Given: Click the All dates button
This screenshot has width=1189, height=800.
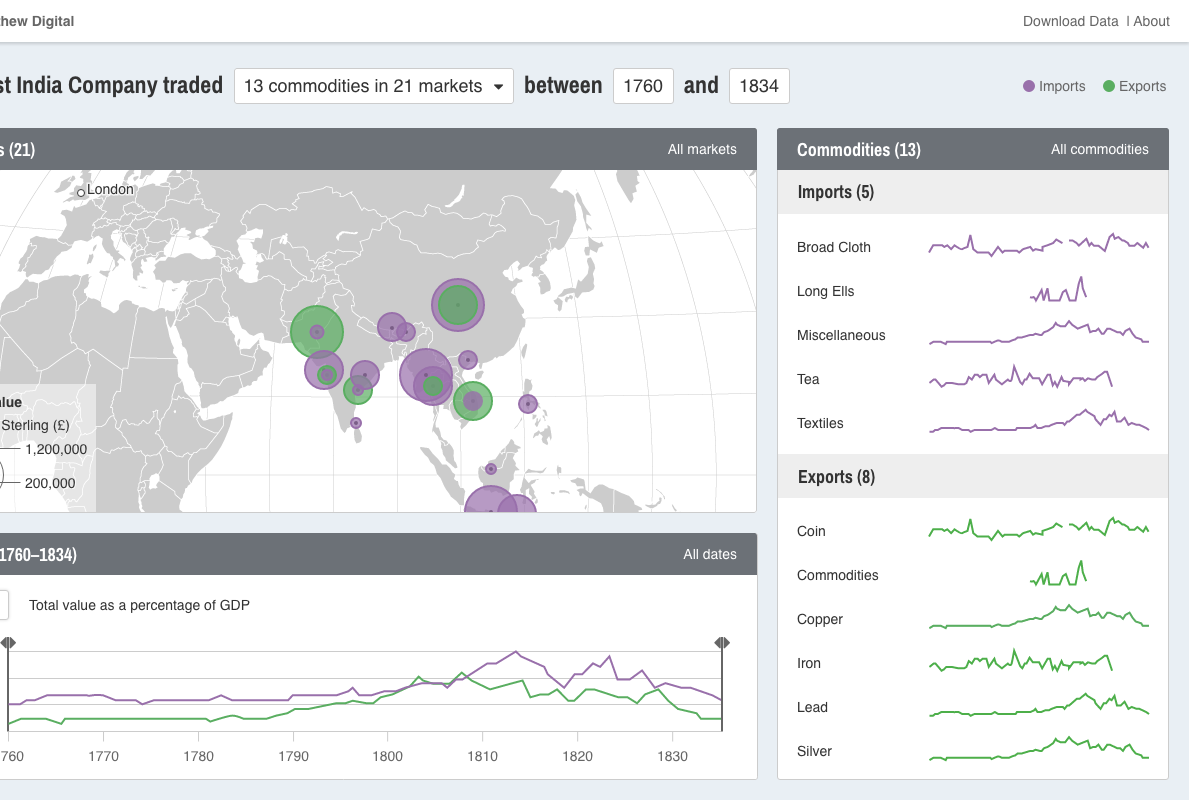Looking at the screenshot, I should pyautogui.click(x=710, y=554).
